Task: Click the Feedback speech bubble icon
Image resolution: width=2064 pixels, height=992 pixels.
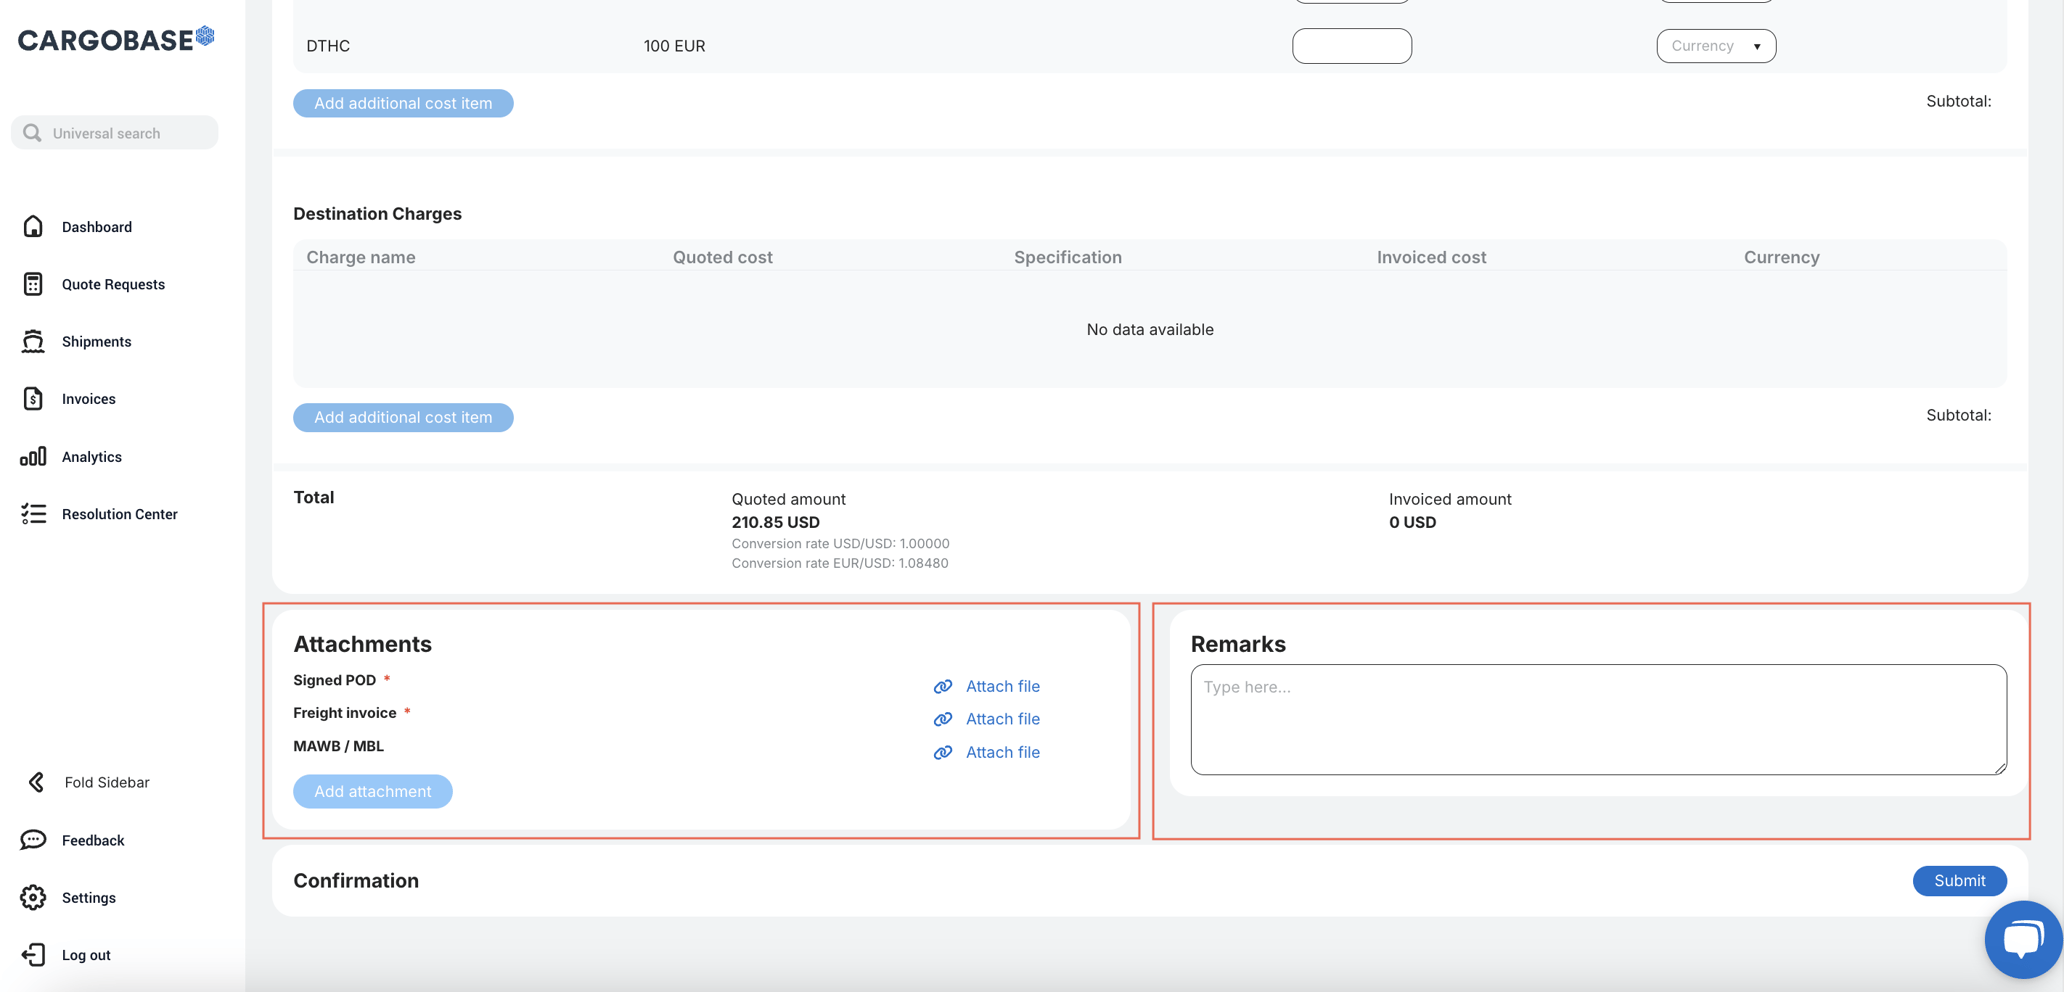Action: 33,839
